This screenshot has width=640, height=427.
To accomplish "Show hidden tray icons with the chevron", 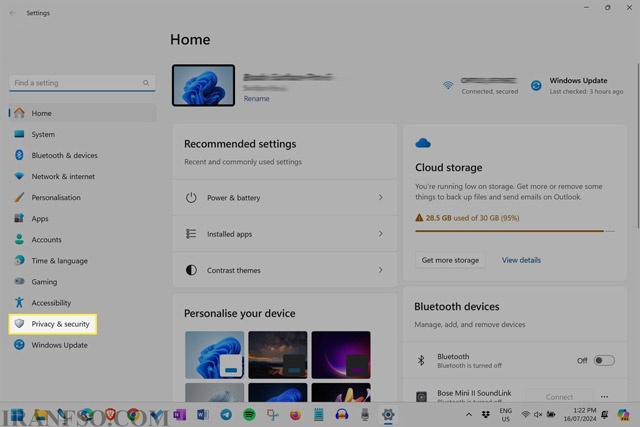I will pos(469,415).
